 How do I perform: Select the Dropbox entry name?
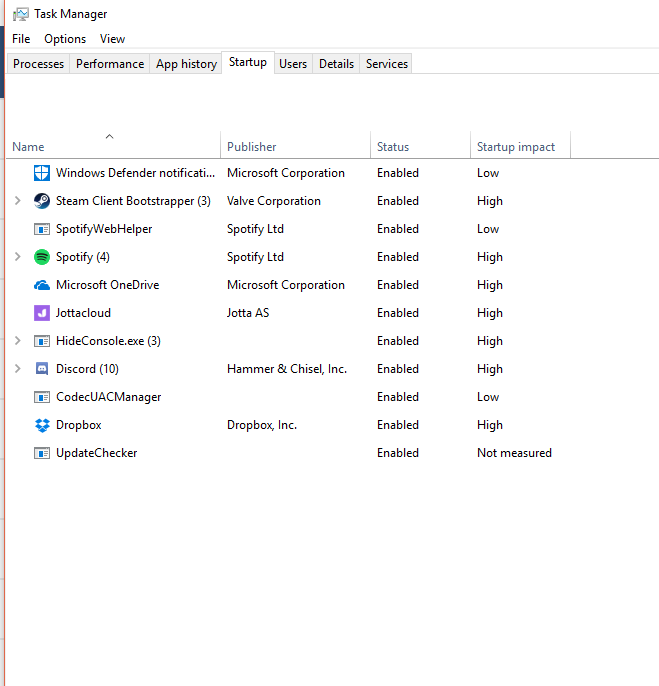[78, 425]
